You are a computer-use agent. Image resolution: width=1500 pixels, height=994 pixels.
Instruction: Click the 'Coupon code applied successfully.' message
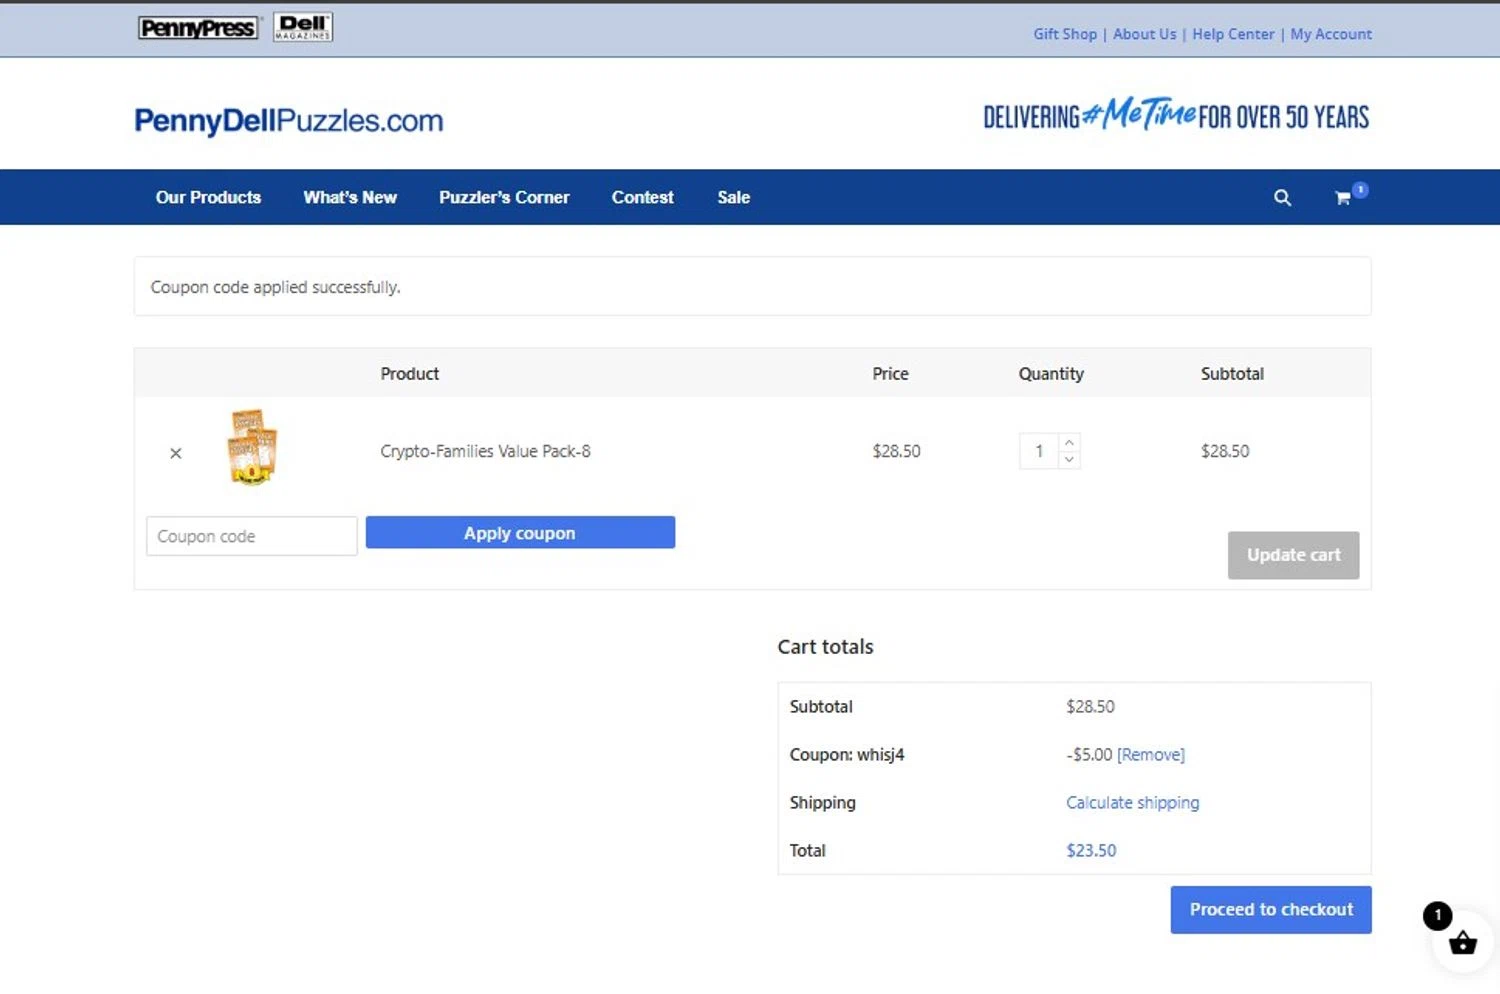[275, 287]
